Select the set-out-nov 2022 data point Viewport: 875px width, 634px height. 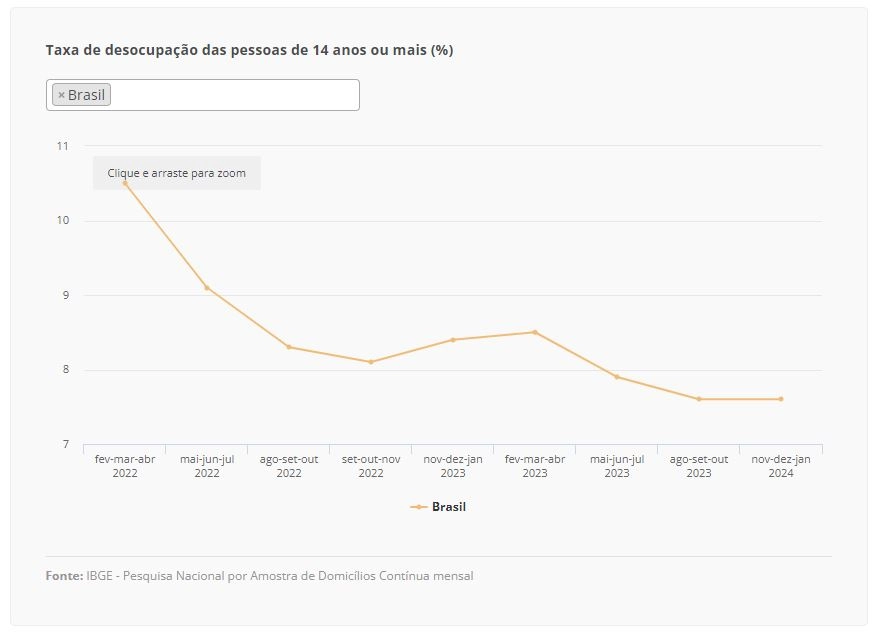371,362
